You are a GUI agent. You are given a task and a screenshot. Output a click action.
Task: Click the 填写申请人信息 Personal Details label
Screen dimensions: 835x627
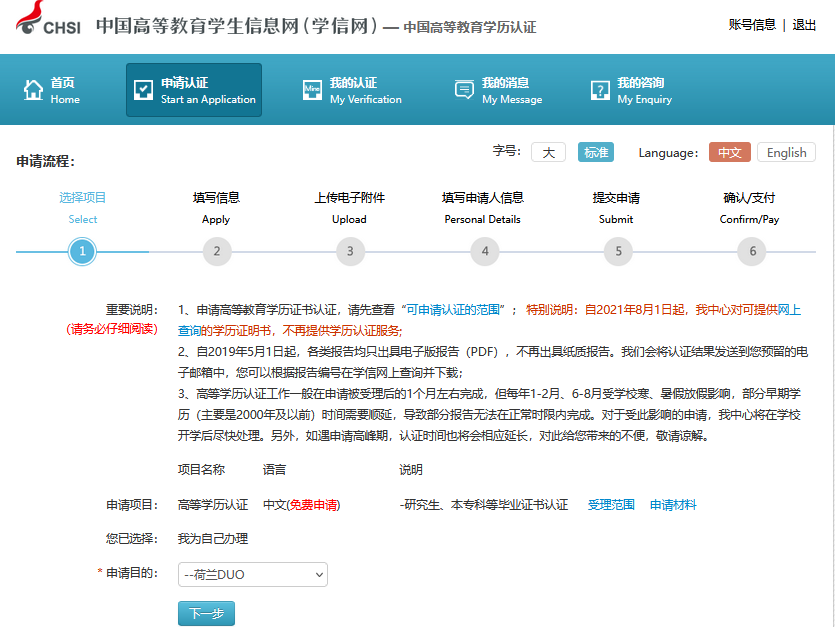click(482, 208)
